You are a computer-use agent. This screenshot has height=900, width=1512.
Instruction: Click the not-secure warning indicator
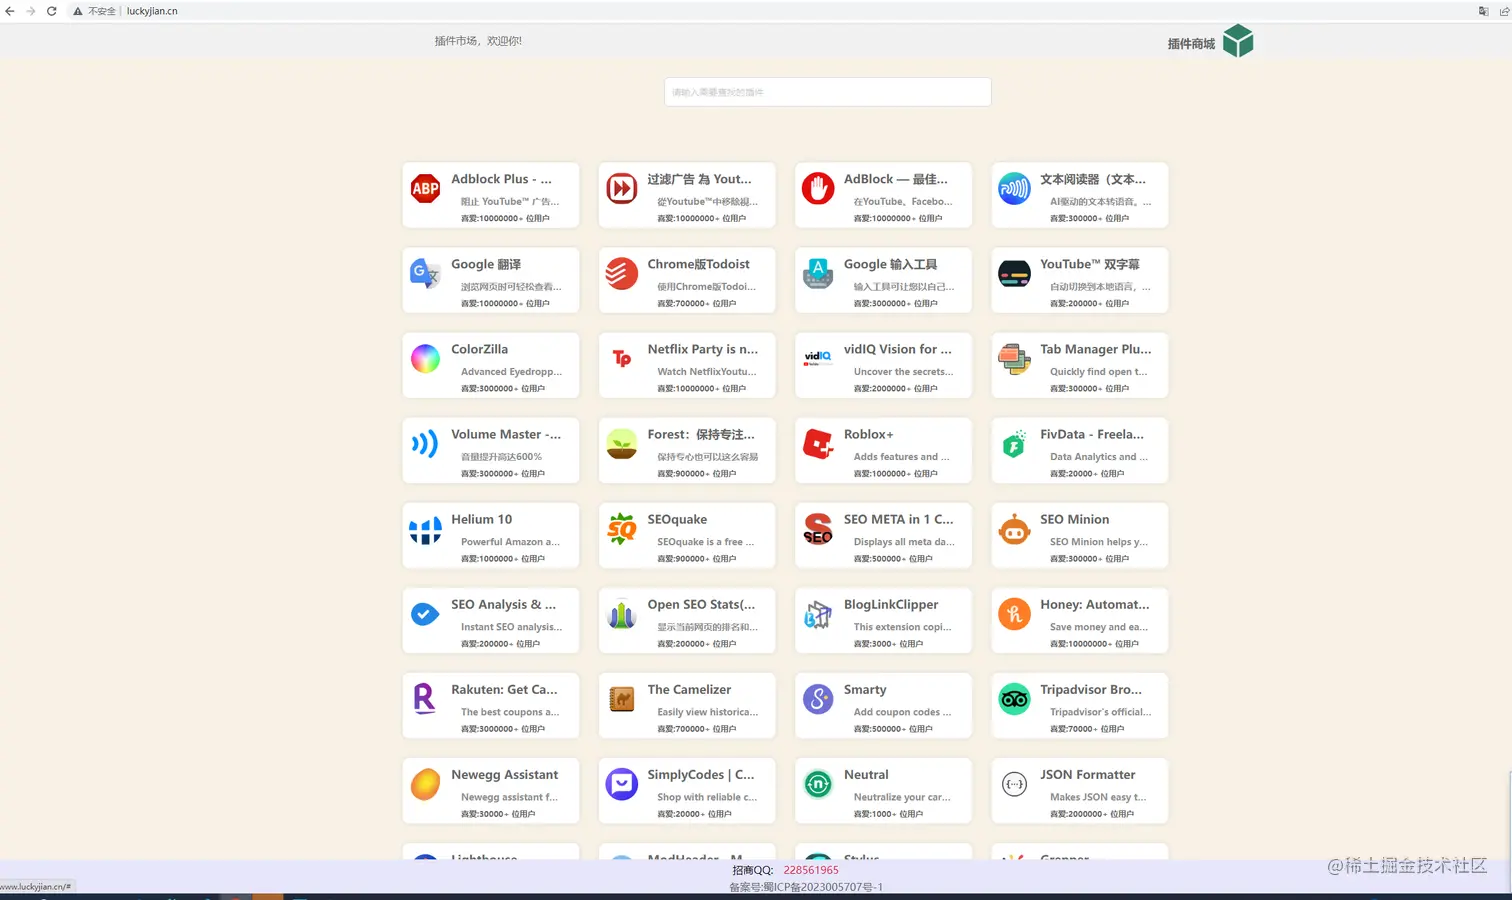[x=95, y=11]
